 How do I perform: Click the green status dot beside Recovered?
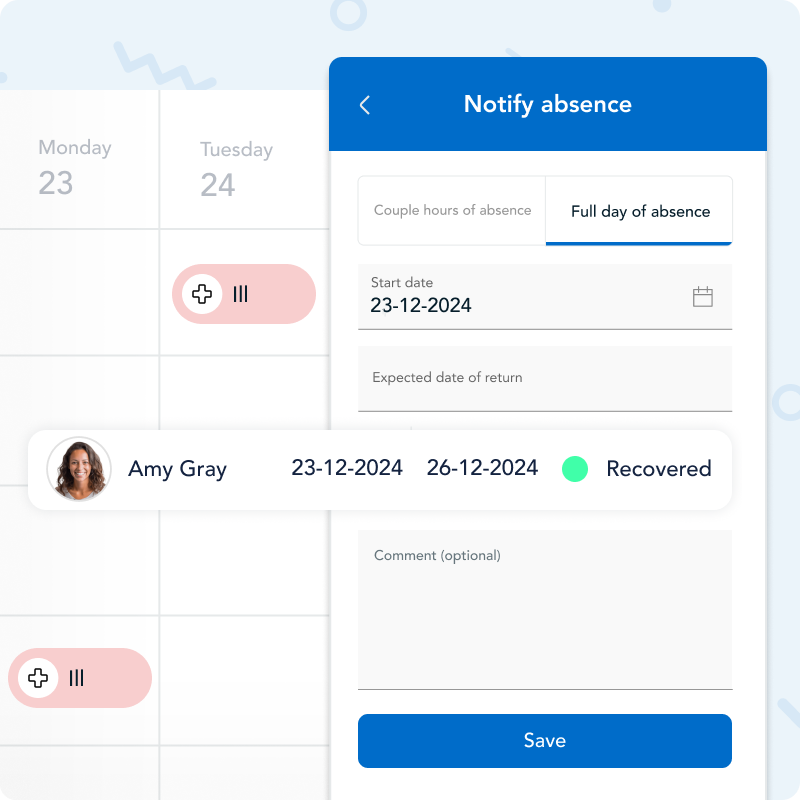click(x=575, y=469)
